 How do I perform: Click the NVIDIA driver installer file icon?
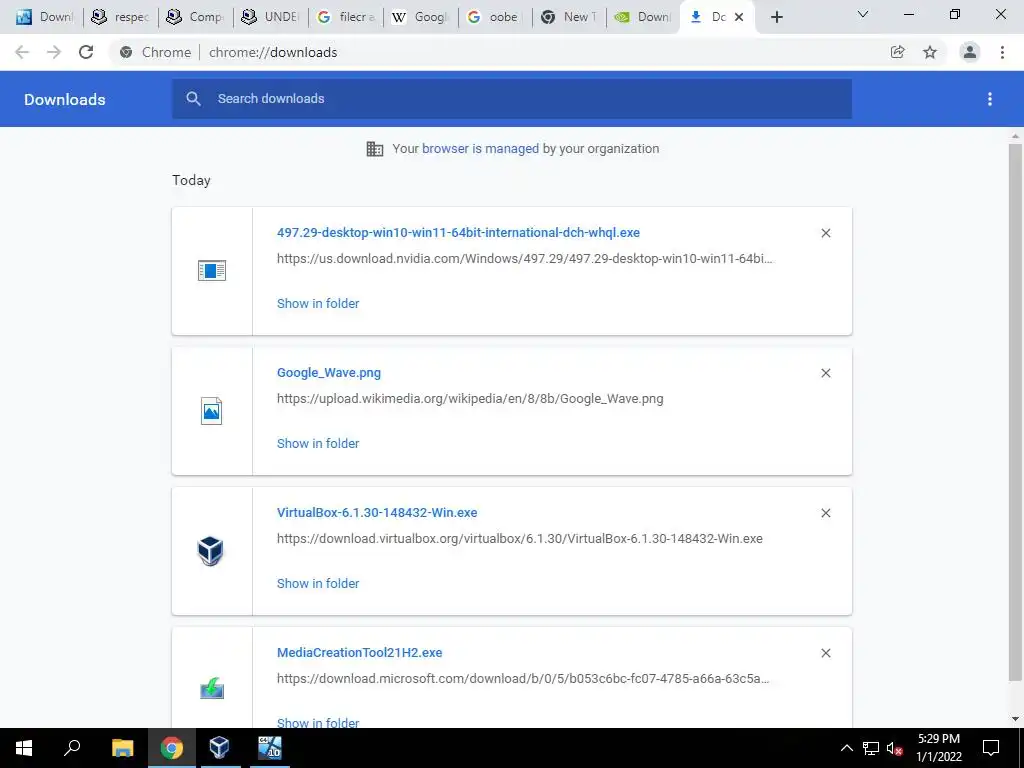[212, 270]
